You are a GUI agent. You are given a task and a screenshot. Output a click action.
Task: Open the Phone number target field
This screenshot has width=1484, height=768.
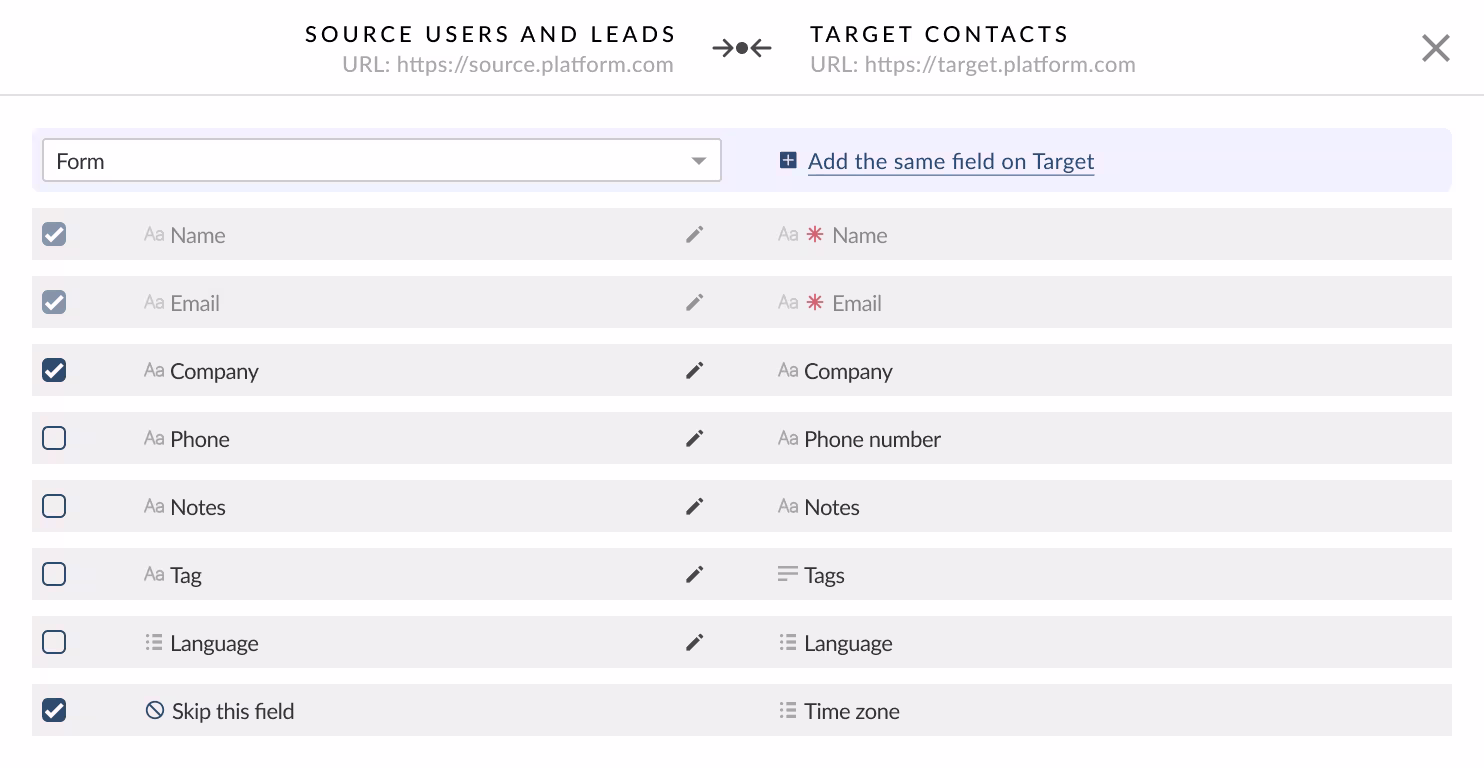pyautogui.click(x=872, y=439)
